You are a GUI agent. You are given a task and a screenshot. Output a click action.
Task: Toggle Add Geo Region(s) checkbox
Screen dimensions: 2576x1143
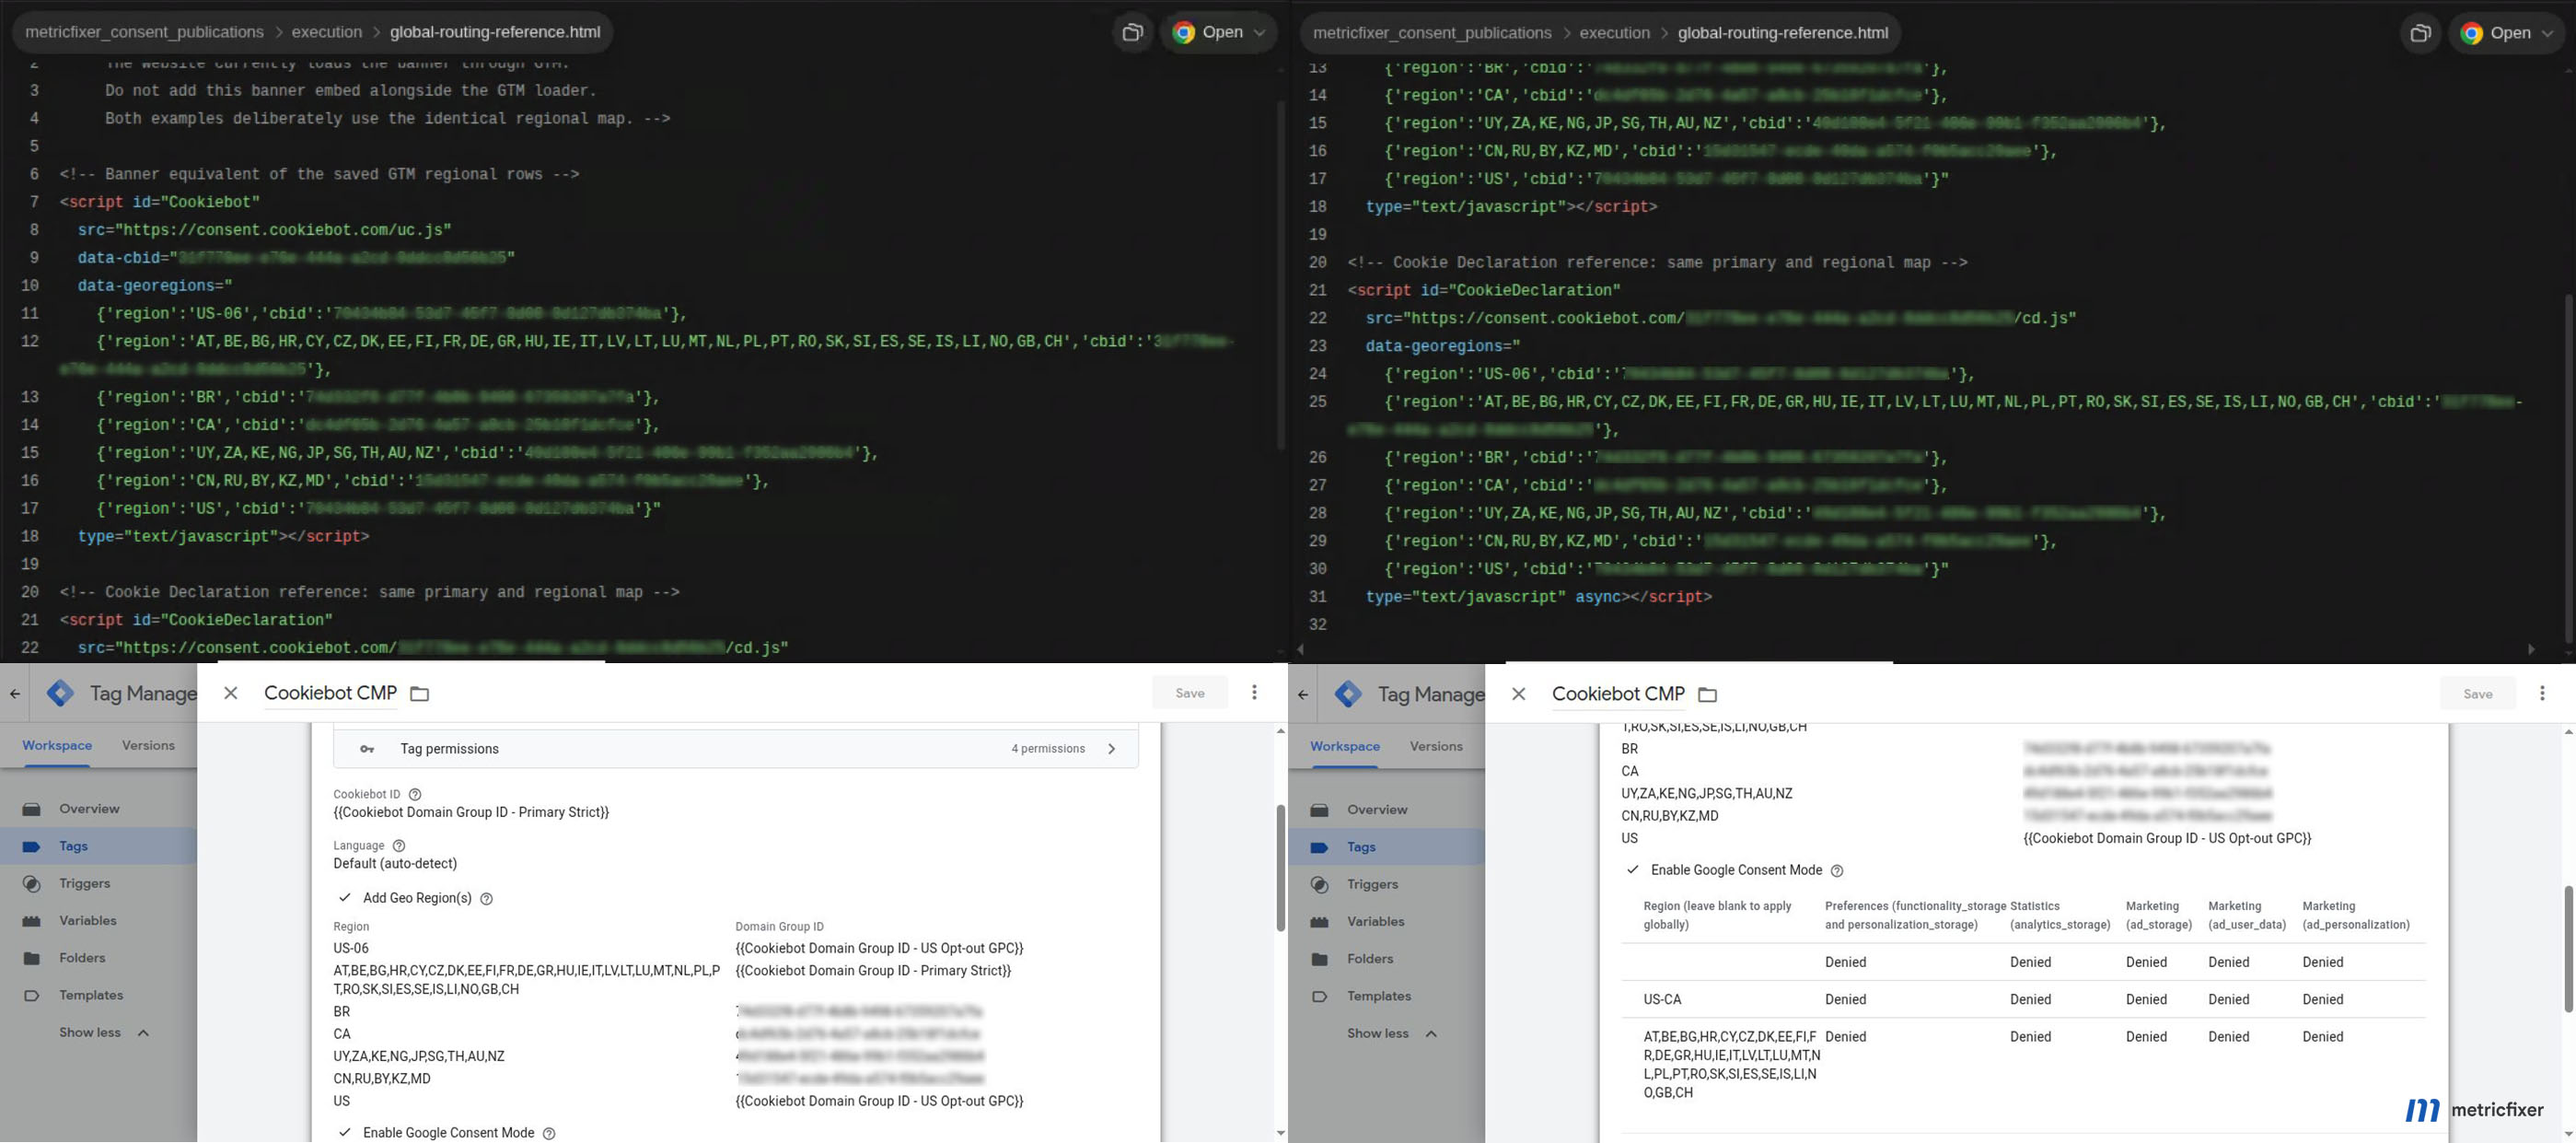pos(344,898)
